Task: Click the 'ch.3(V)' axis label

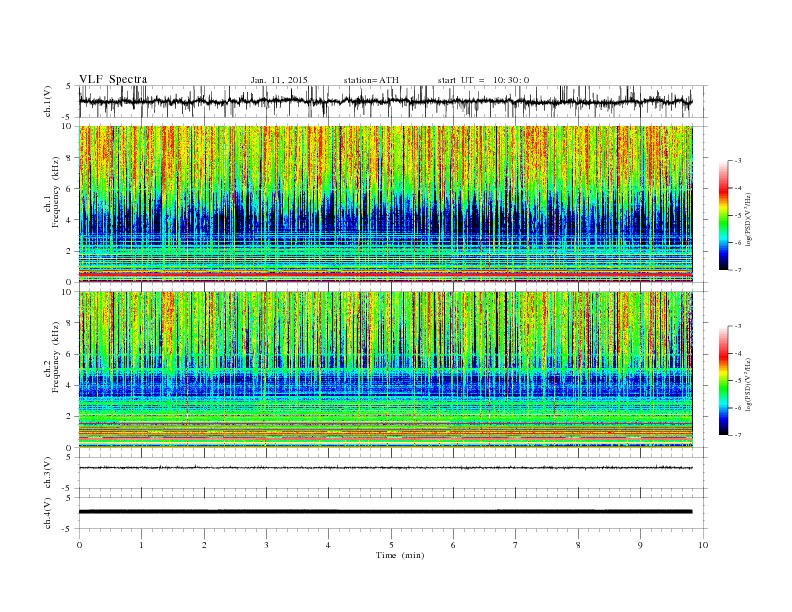Action: click(x=48, y=473)
